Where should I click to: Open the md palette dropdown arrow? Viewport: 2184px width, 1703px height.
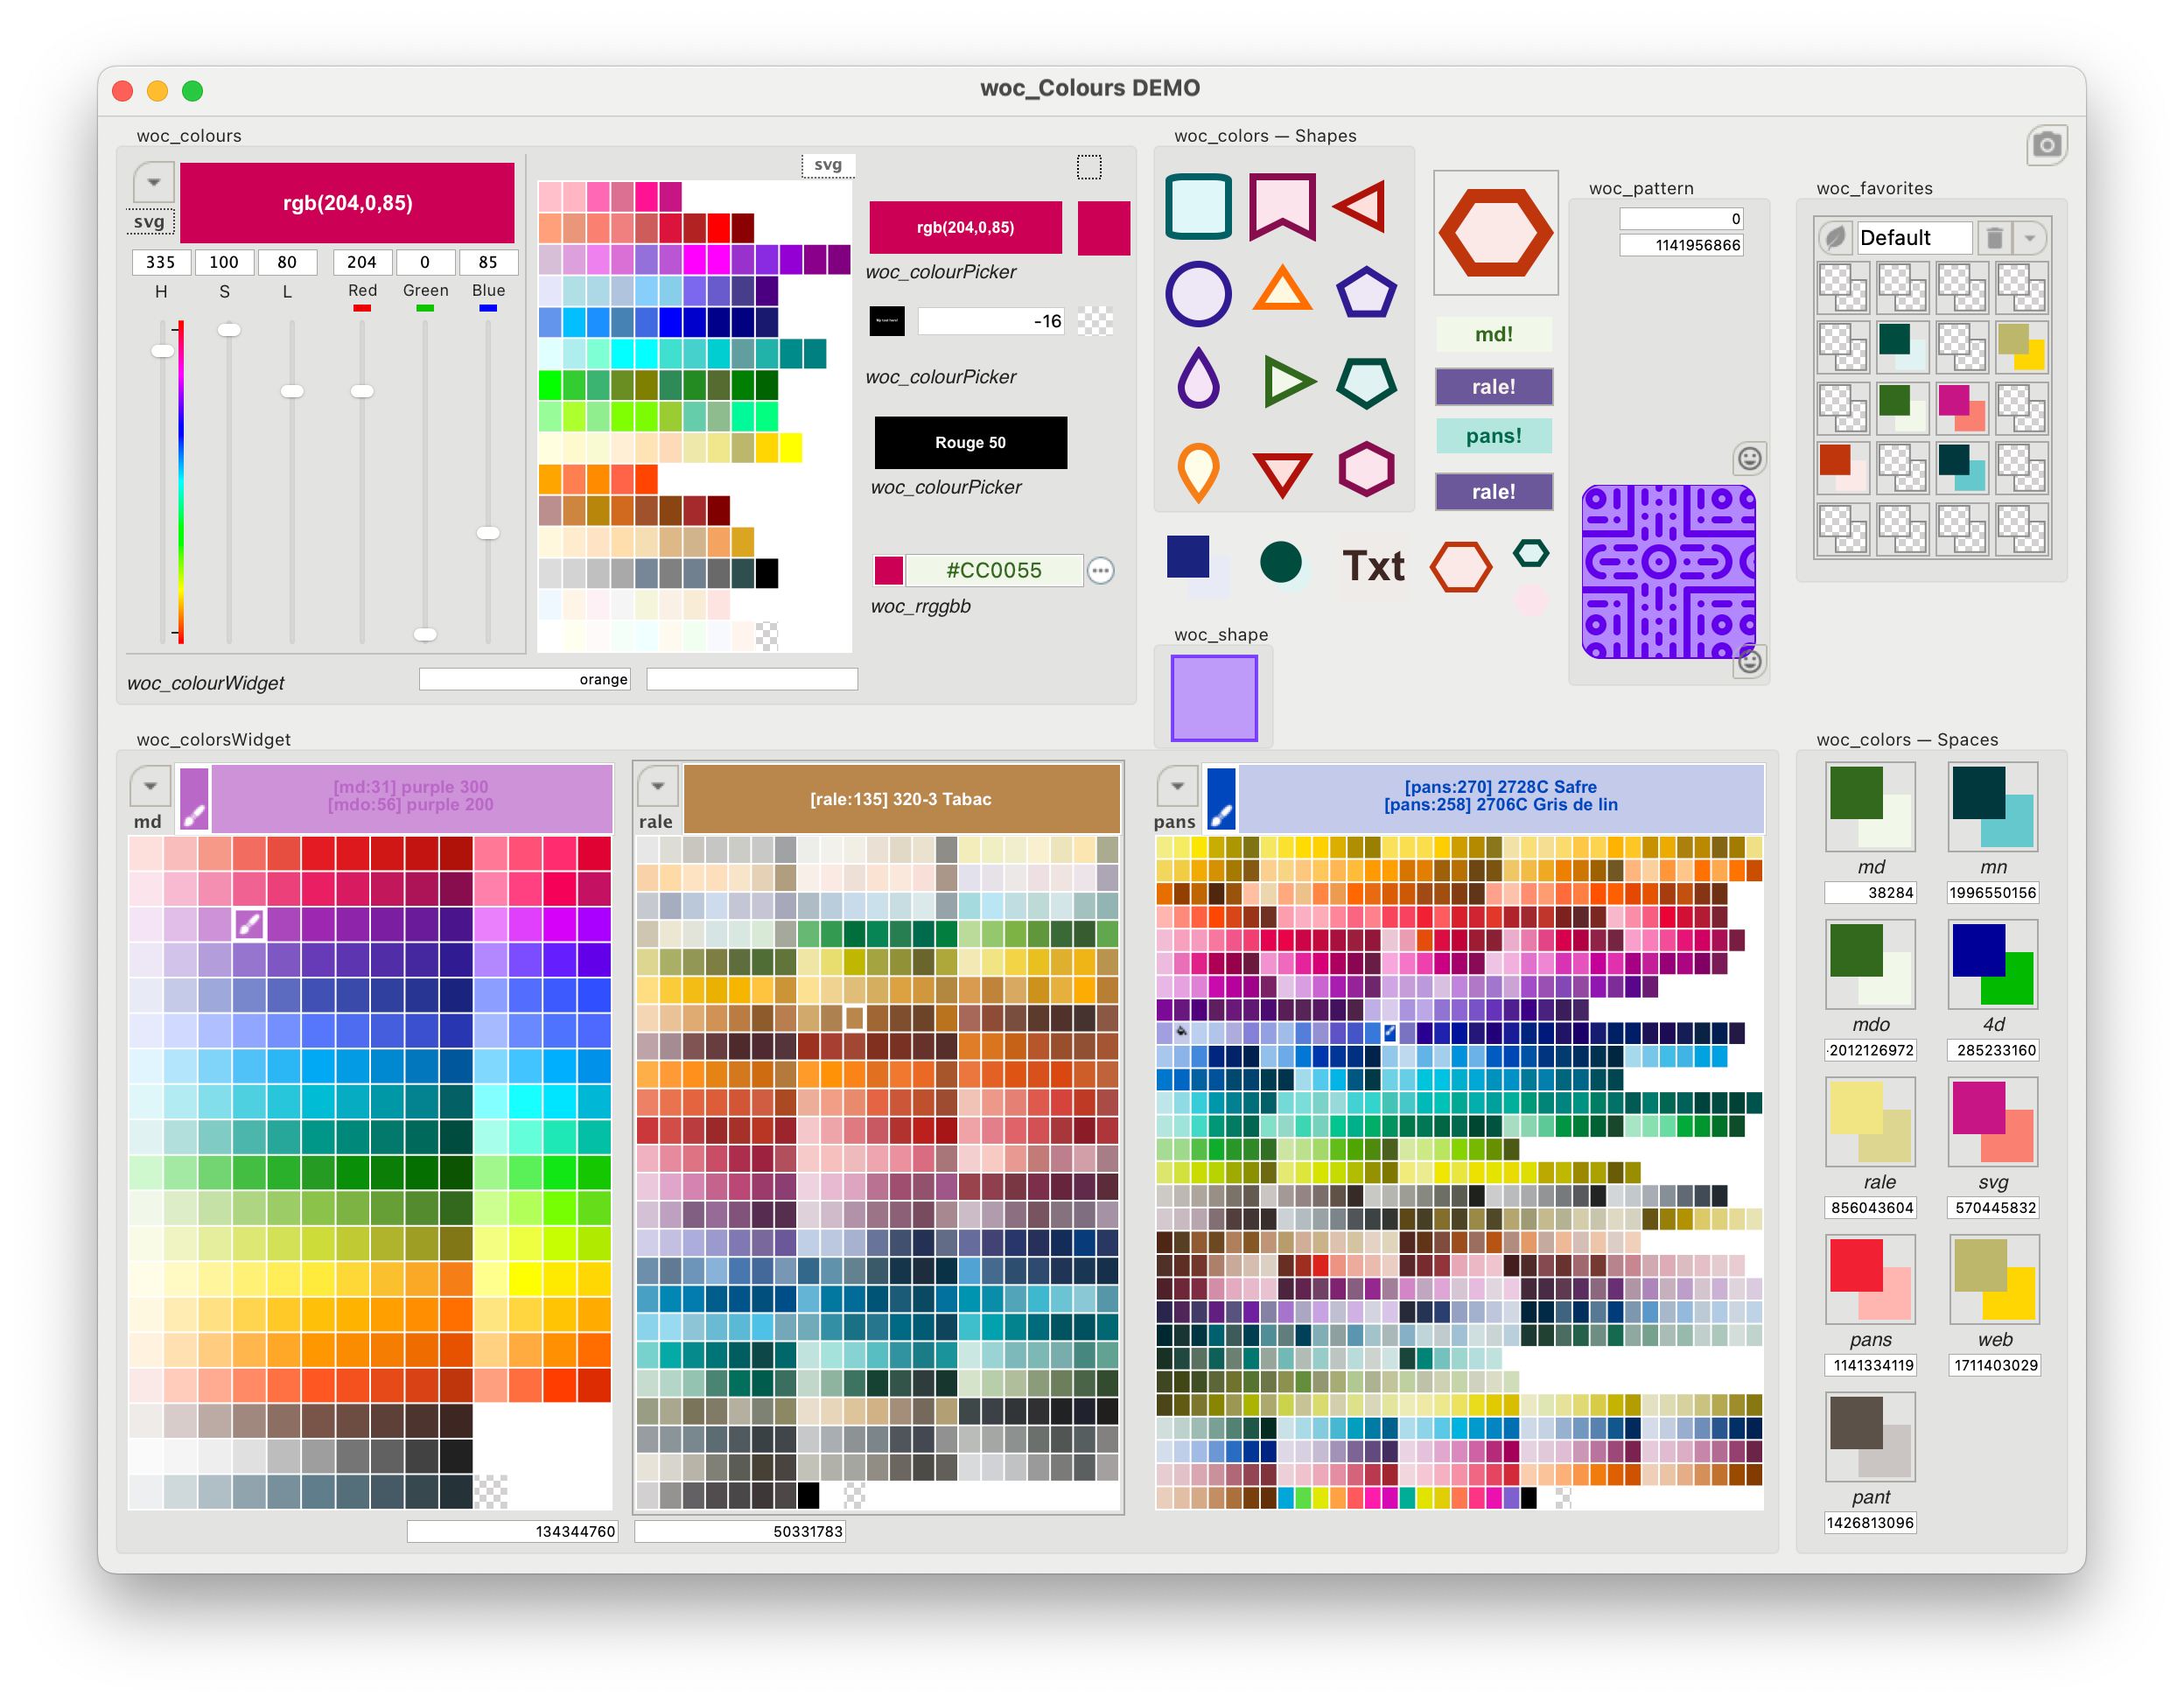click(x=150, y=787)
